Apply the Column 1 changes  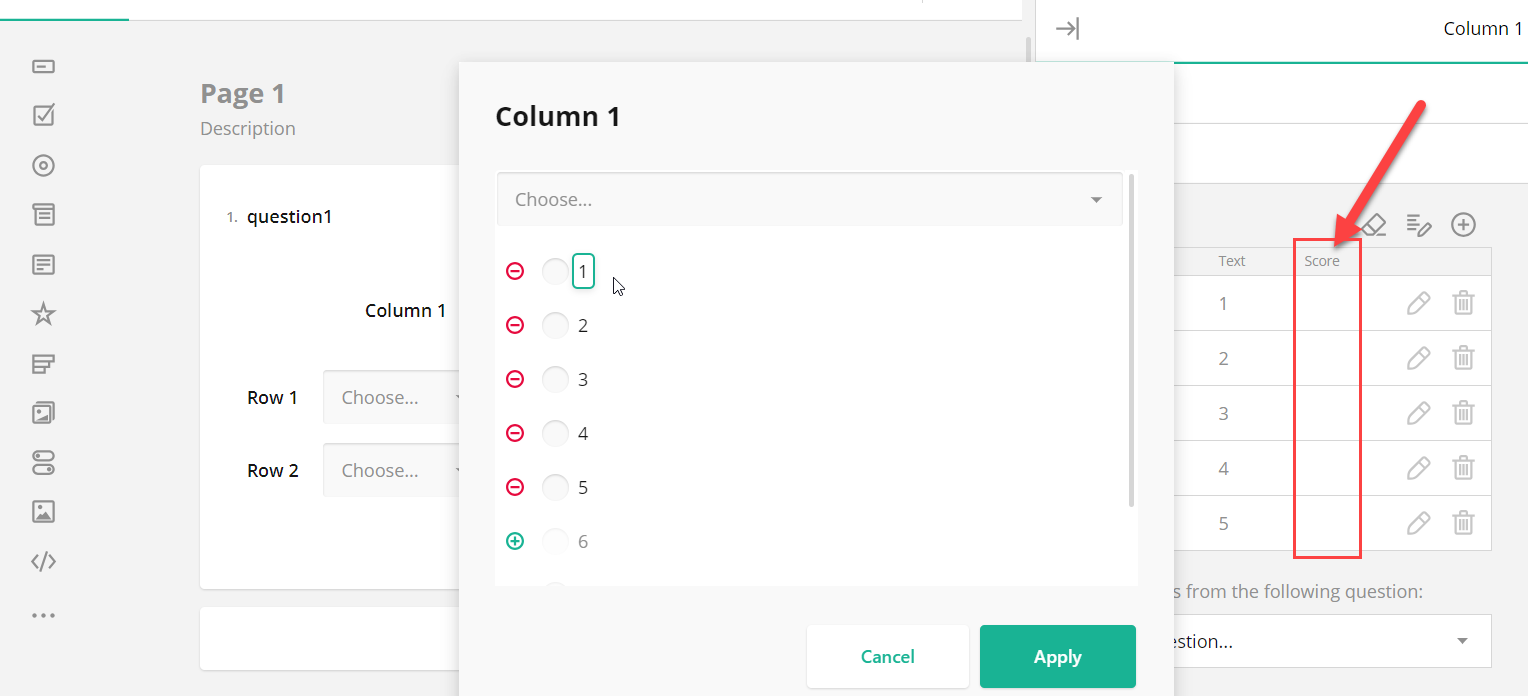(1057, 656)
